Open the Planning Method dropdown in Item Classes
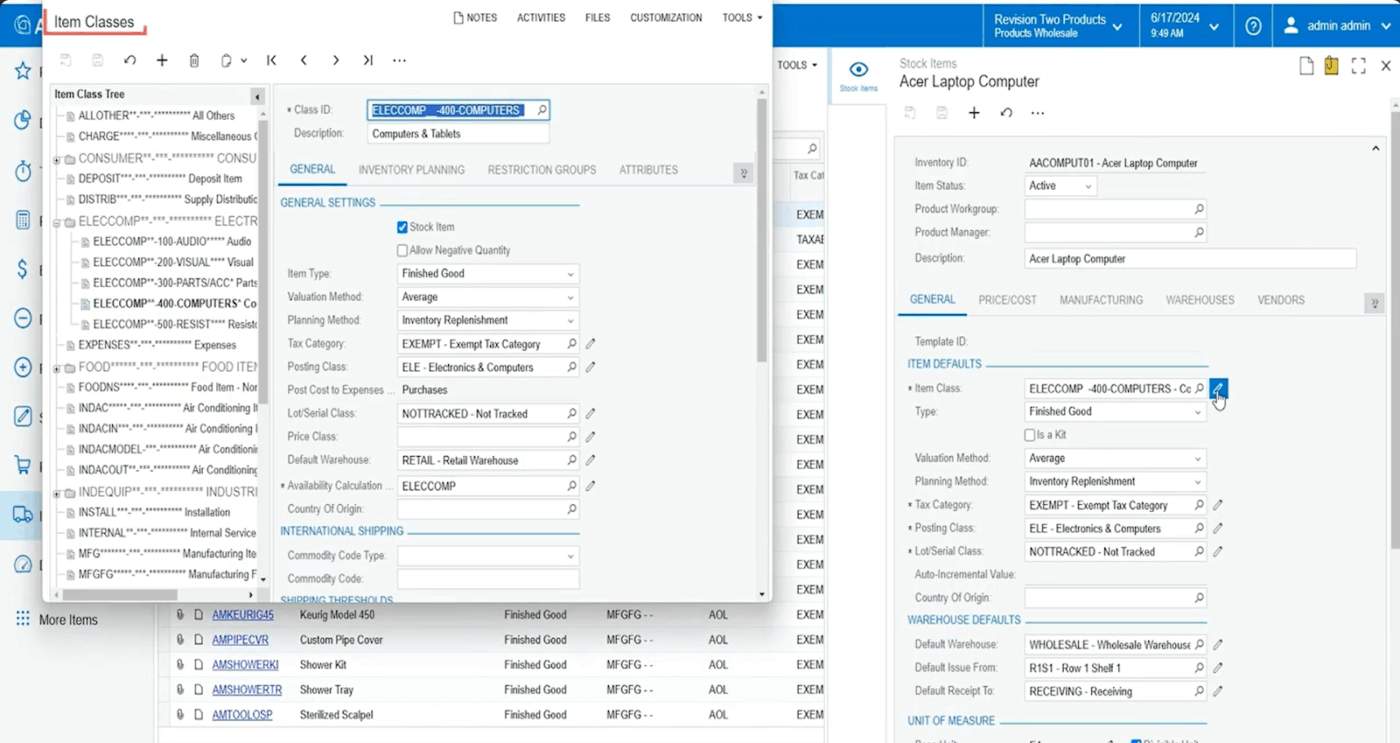1400x743 pixels. [x=488, y=321]
